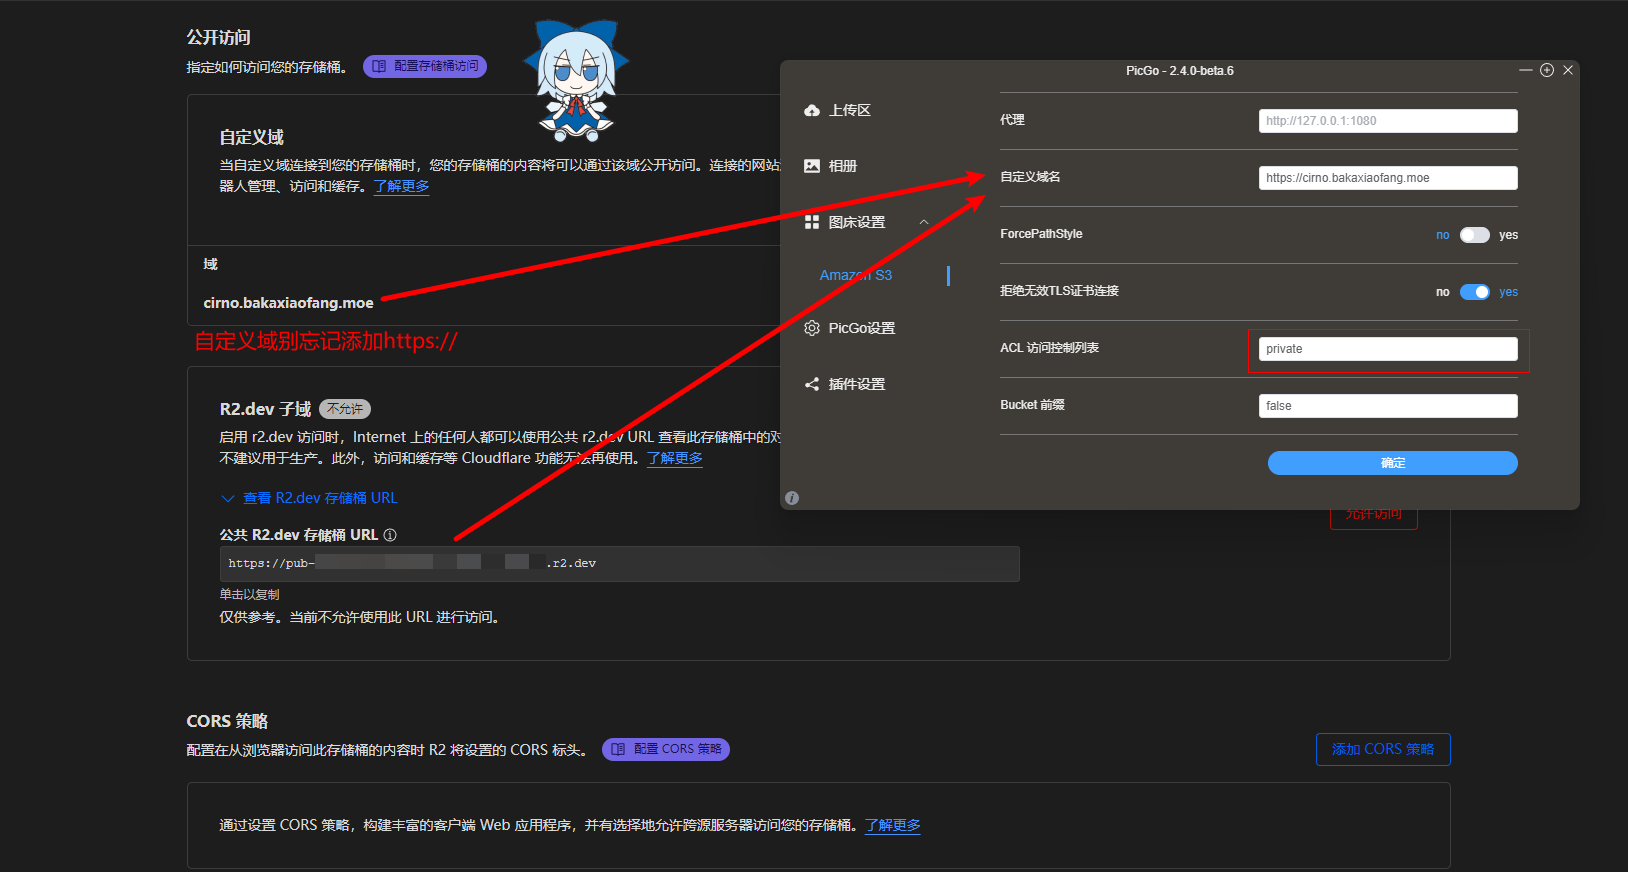Collapse 图床设置 submenu with chevron arrow
The image size is (1628, 872).
(924, 222)
